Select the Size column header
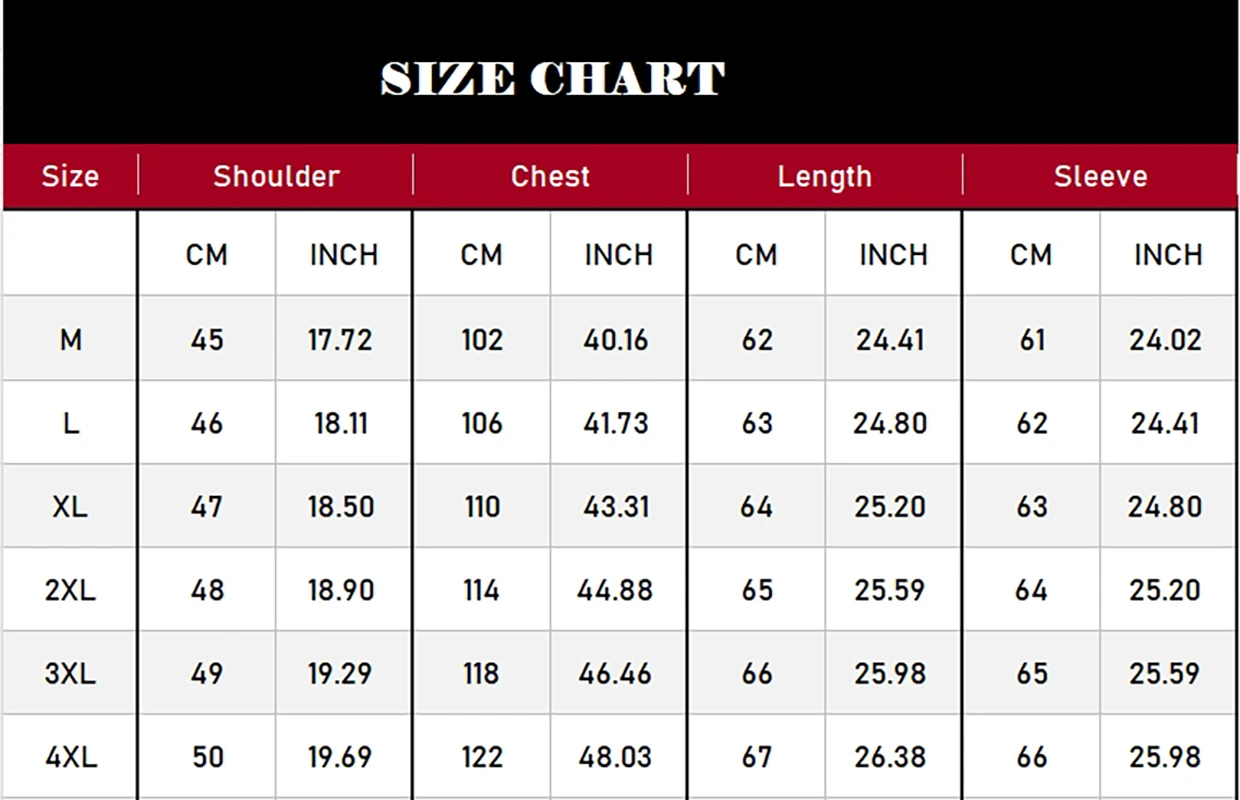The image size is (1240, 800). 70,176
